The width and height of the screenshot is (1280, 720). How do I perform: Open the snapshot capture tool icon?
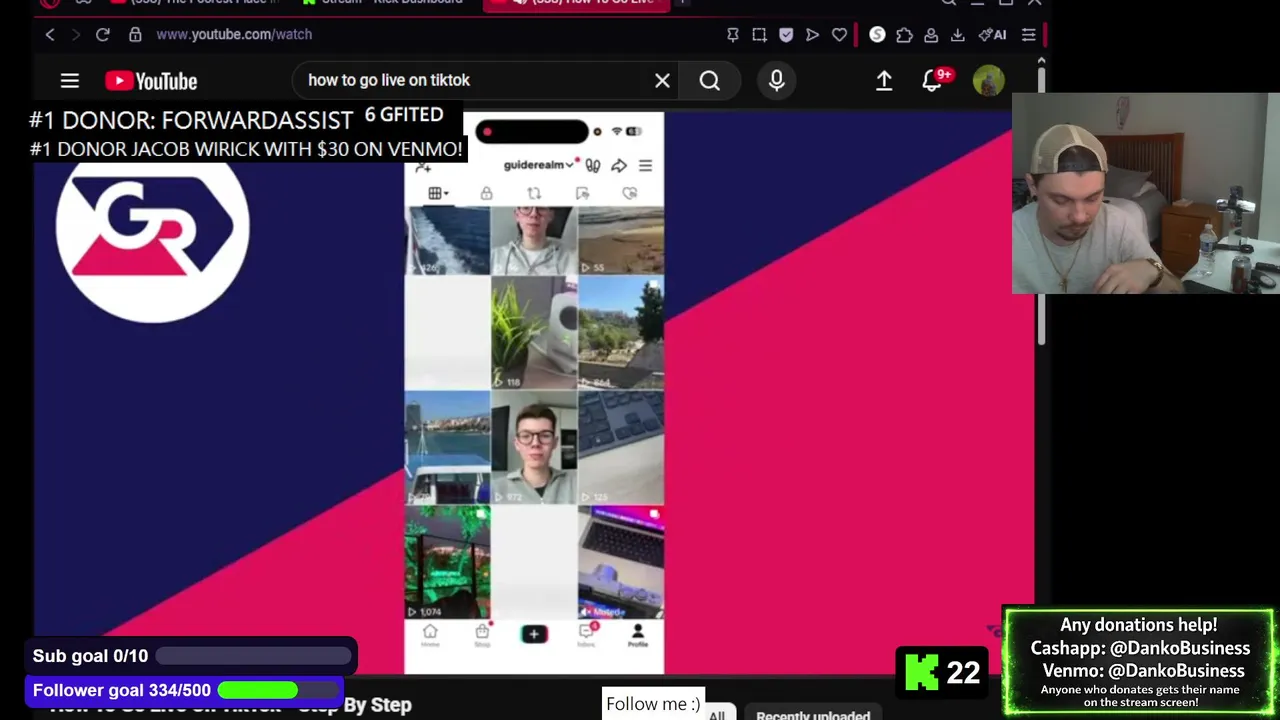click(x=759, y=34)
